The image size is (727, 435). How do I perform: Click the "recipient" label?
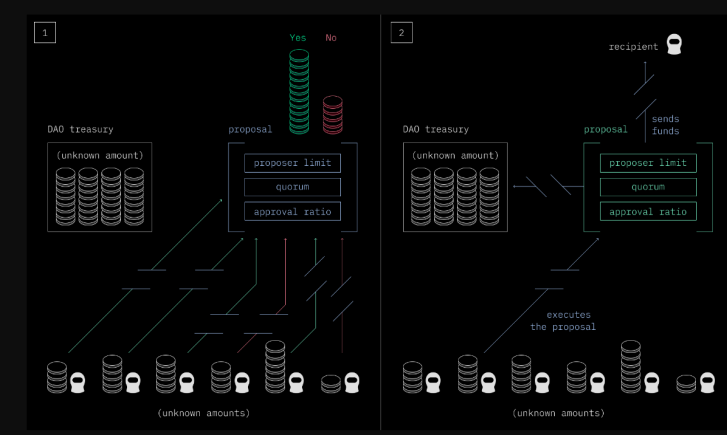click(633, 47)
